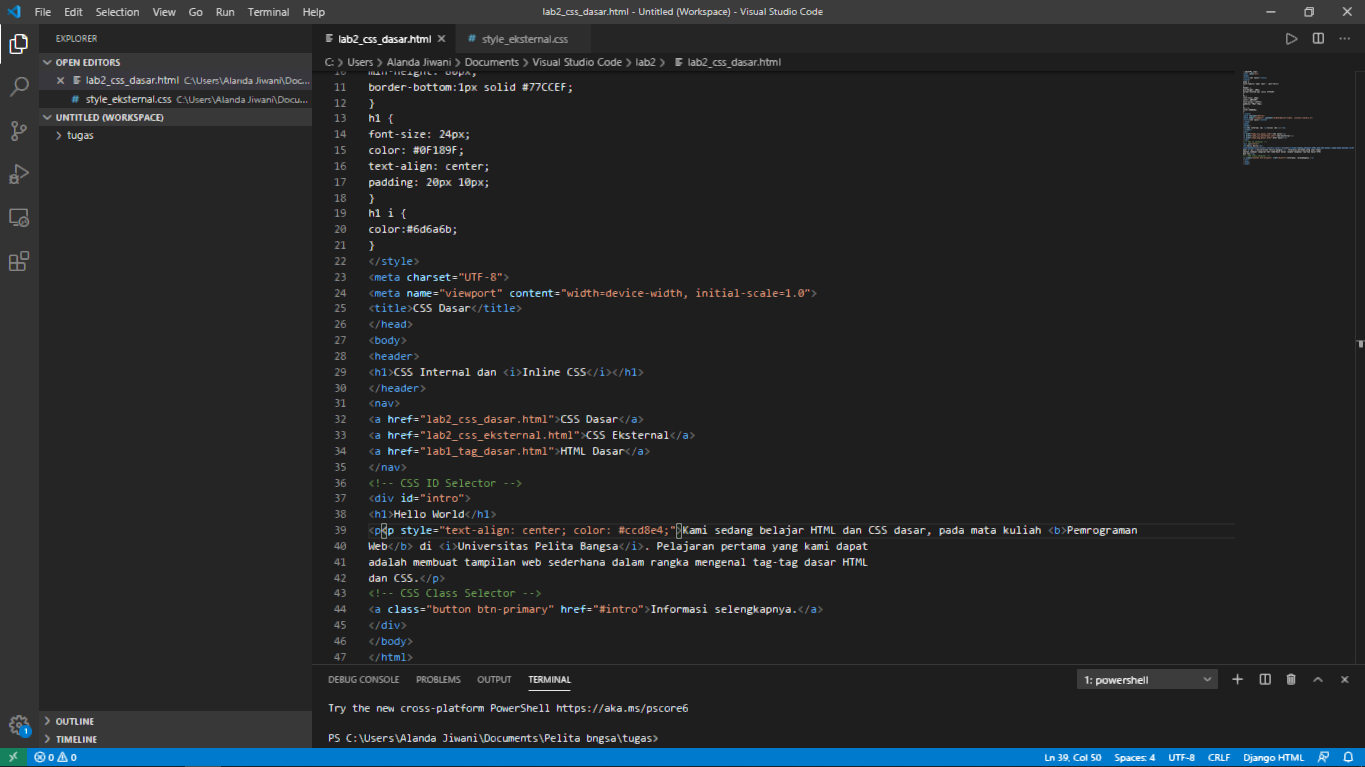The height and width of the screenshot is (767, 1365).
Task: Click the "<!-- CSS ID Selector -->" comment line
Action: [445, 483]
